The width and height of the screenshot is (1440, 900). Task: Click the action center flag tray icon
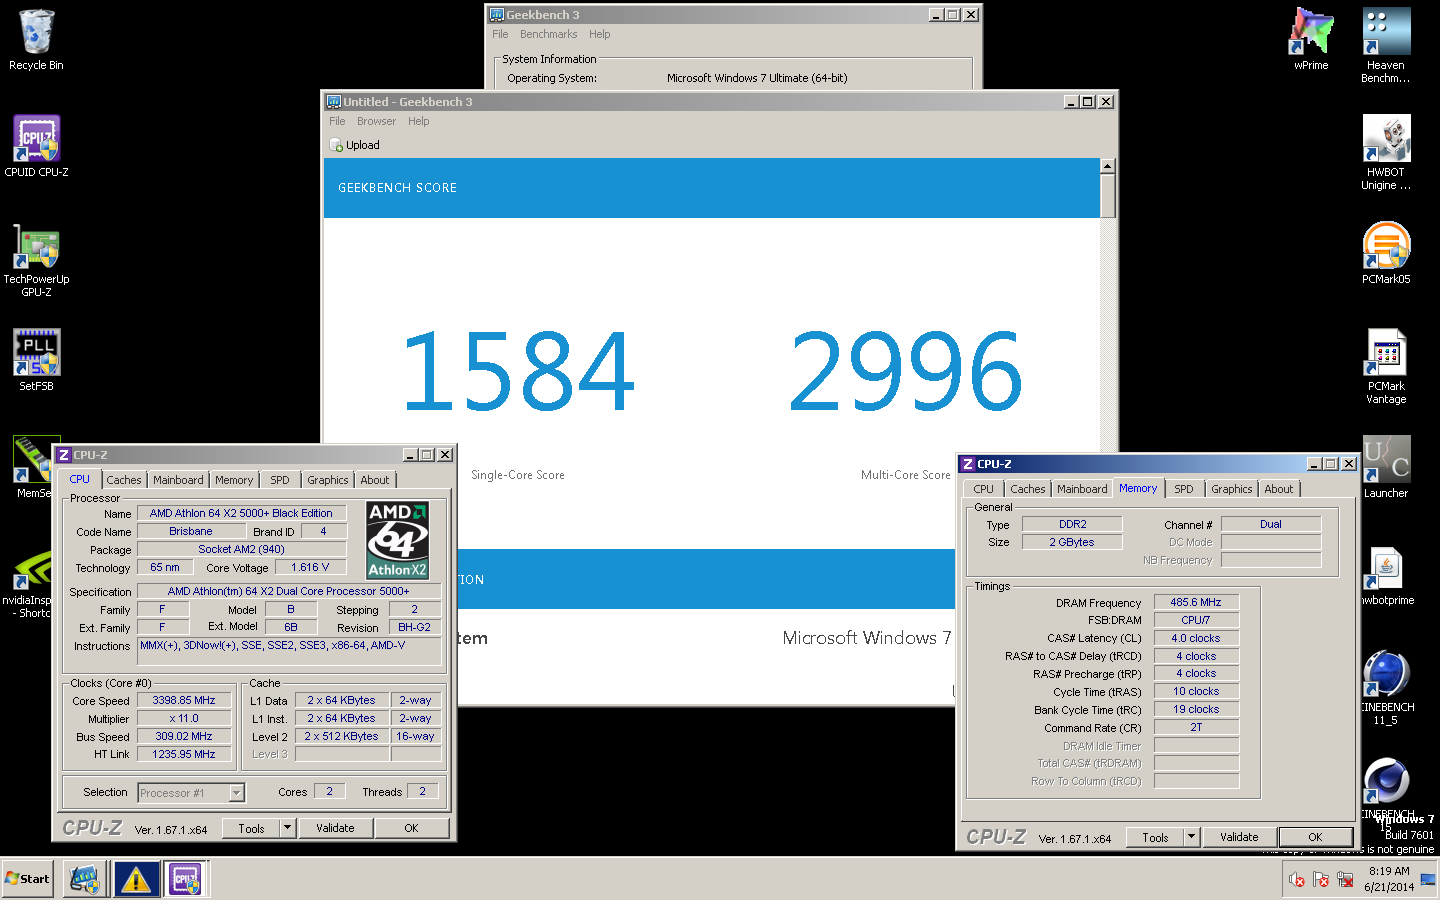coord(1321,880)
